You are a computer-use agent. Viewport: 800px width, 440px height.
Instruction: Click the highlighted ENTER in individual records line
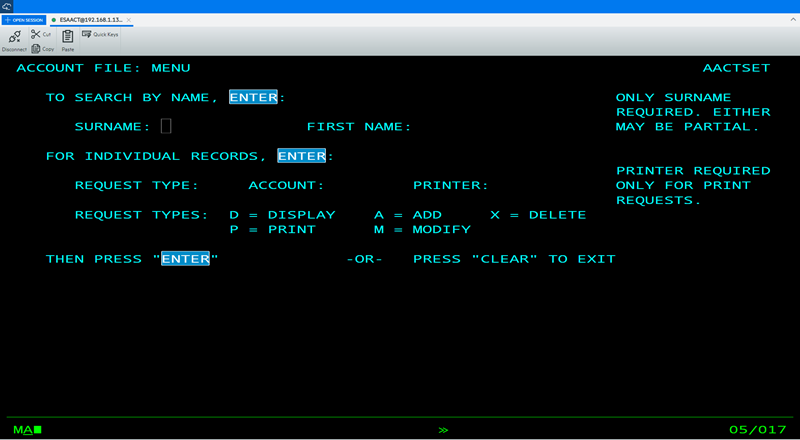coord(302,156)
